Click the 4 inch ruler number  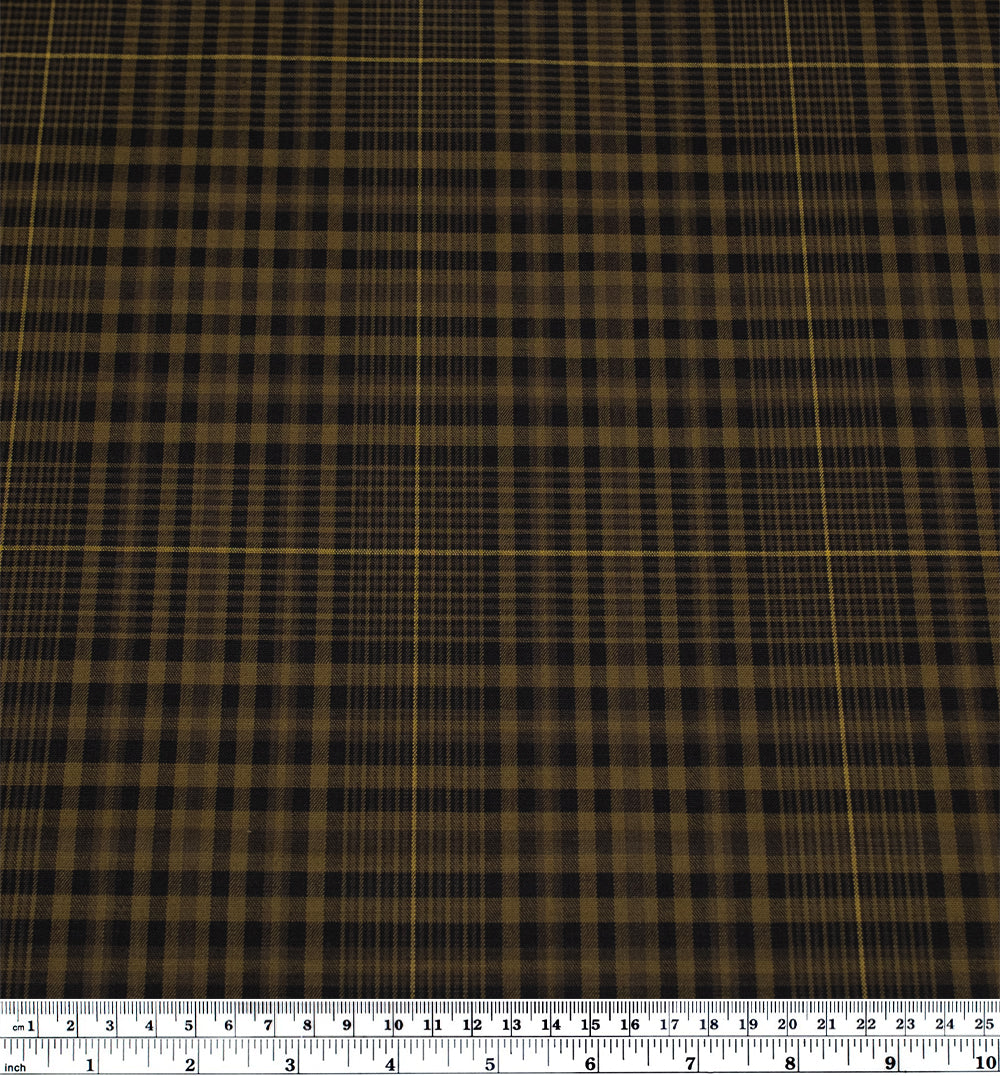390,1064
